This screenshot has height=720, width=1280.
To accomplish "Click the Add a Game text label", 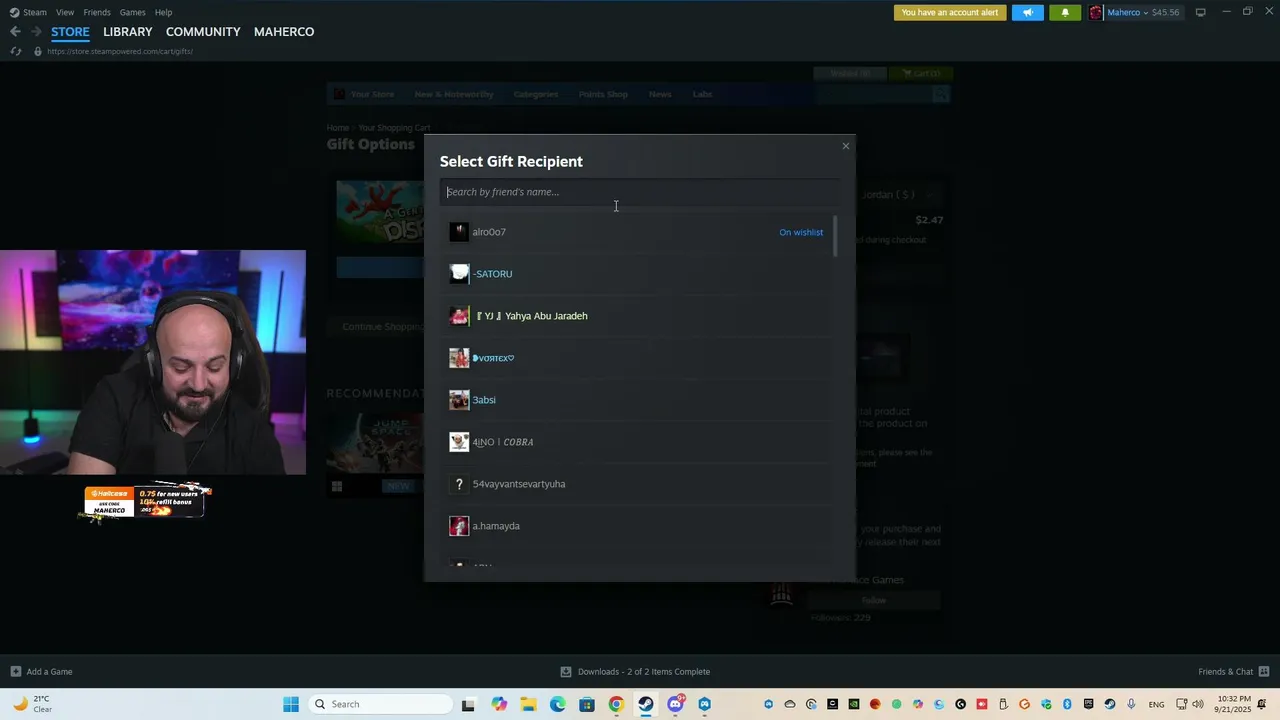I will [x=49, y=672].
